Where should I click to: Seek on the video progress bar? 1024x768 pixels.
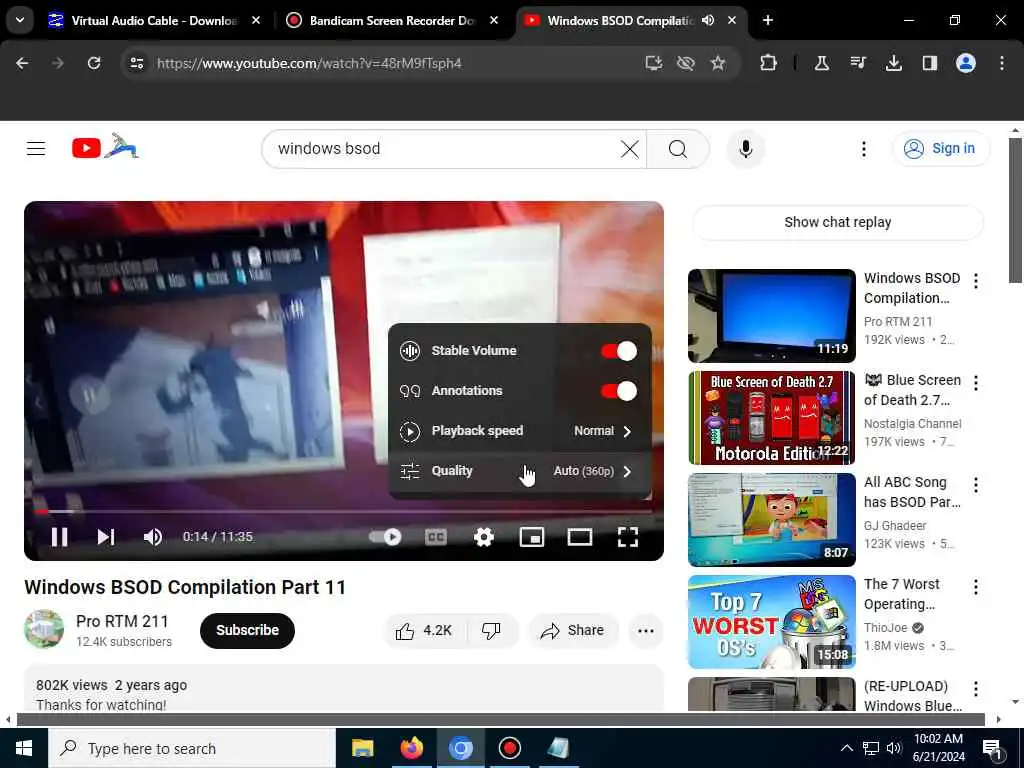tap(344, 511)
